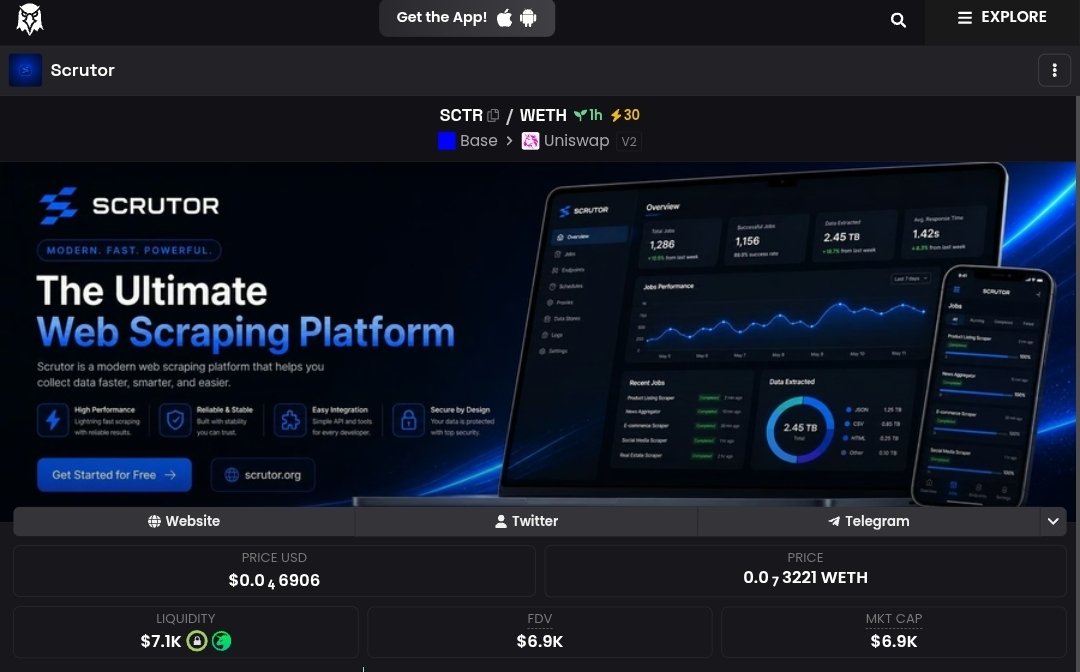This screenshot has width=1080, height=672.
Task: Click the paper plane Telegram icon
Action: click(834, 522)
